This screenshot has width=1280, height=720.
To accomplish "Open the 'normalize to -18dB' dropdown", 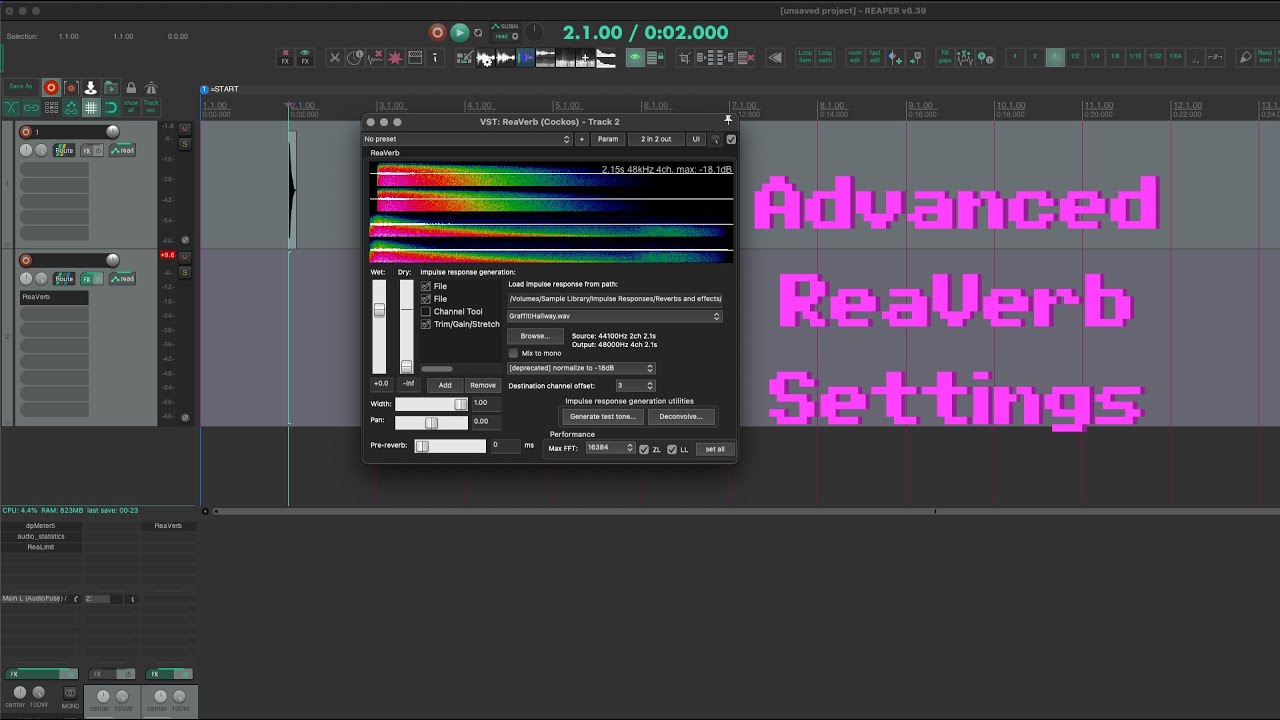I will 581,368.
